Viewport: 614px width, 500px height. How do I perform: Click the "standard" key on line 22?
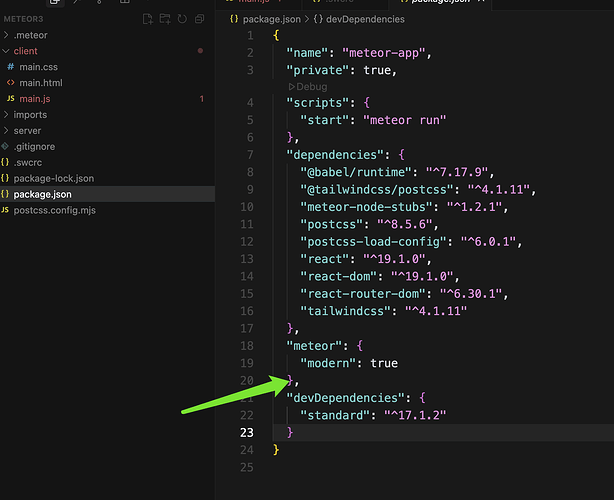335,415
